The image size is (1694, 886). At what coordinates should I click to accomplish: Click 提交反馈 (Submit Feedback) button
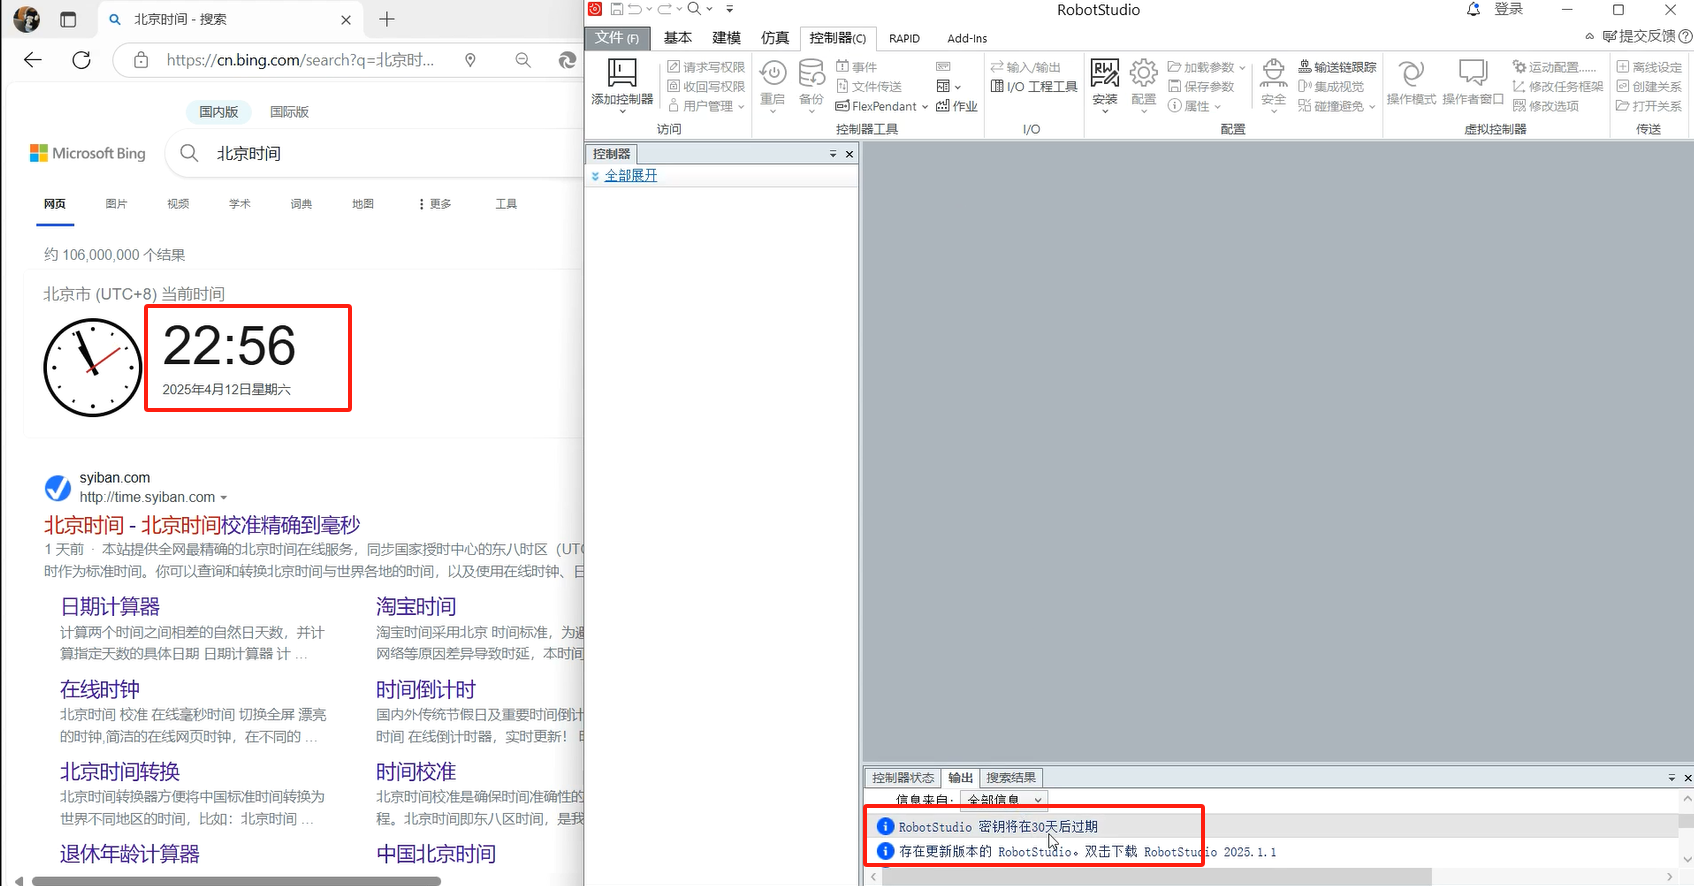click(1638, 36)
